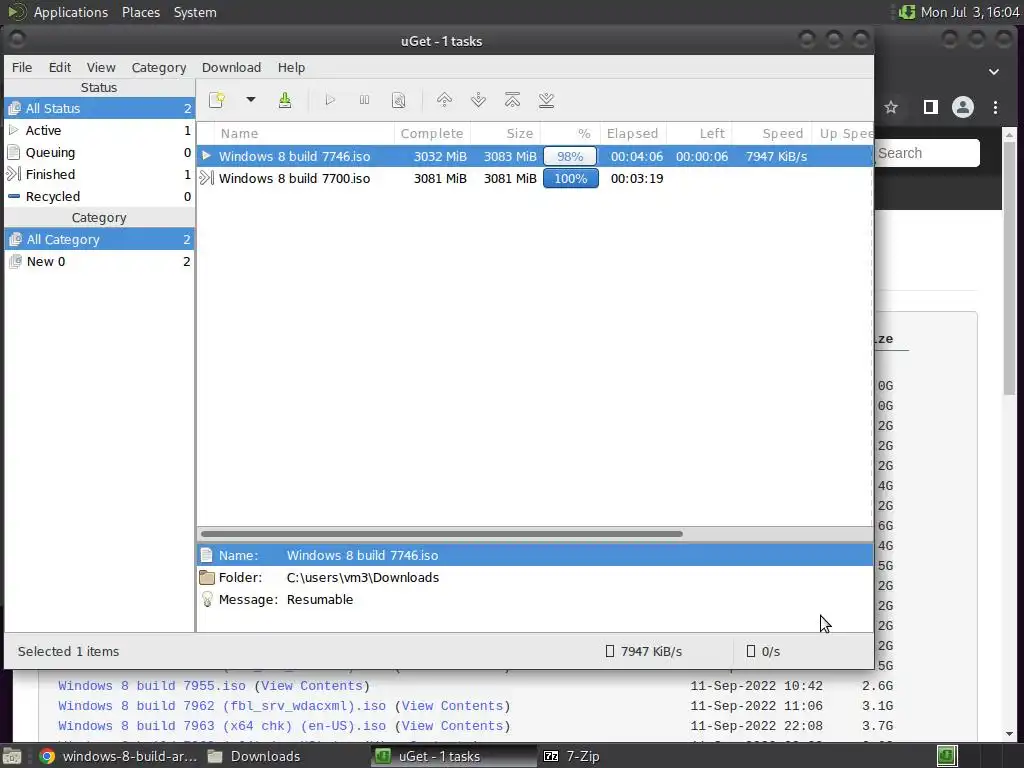
Task: Open Windows 8 build 7955.iso link in browser
Action: coord(152,686)
